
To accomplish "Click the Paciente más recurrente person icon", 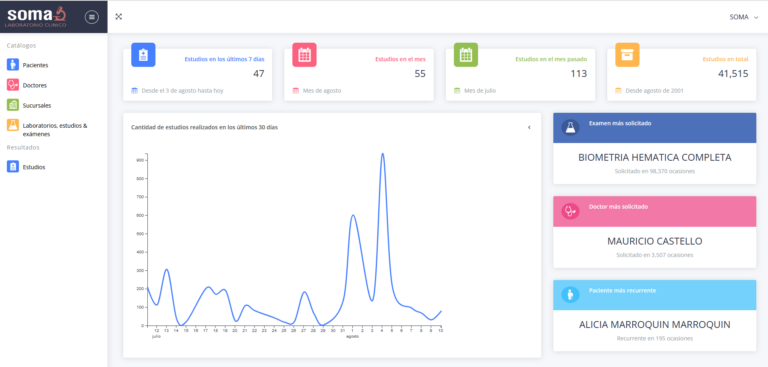I will tap(570, 295).
